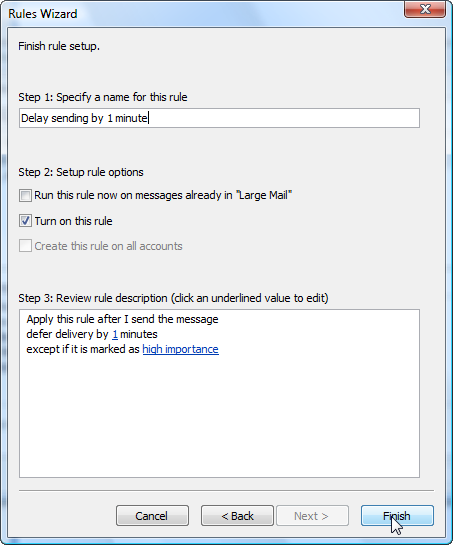Click Apply this rule after I send line
Viewport: 453px width, 545px height.
(x=122, y=319)
